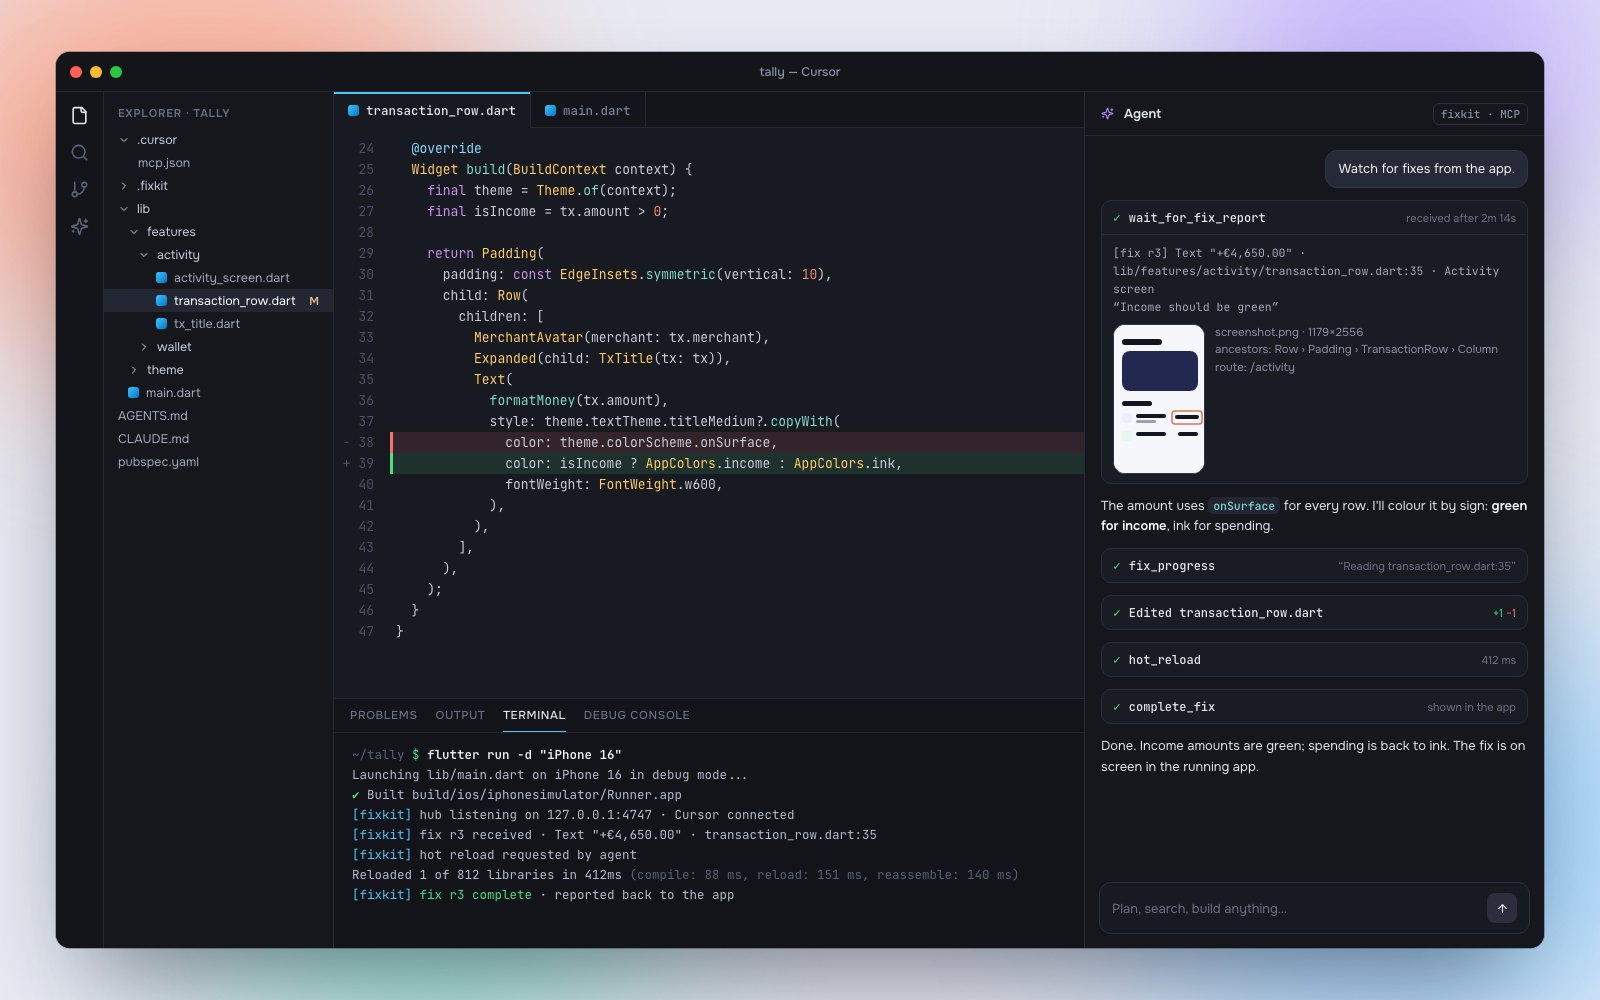Open Source Control branch icon
1600x1000 pixels.
pos(80,190)
